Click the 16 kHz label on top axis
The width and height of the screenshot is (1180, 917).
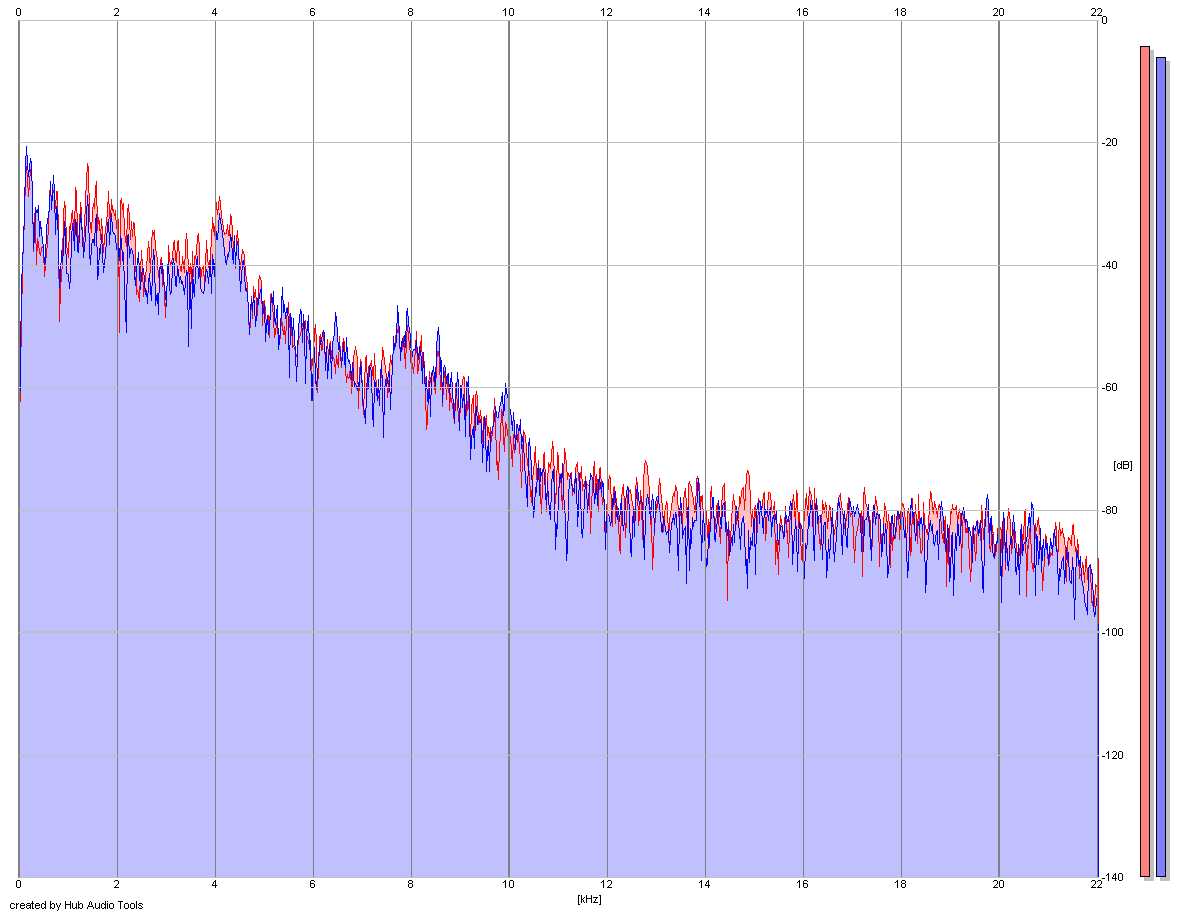click(x=802, y=11)
